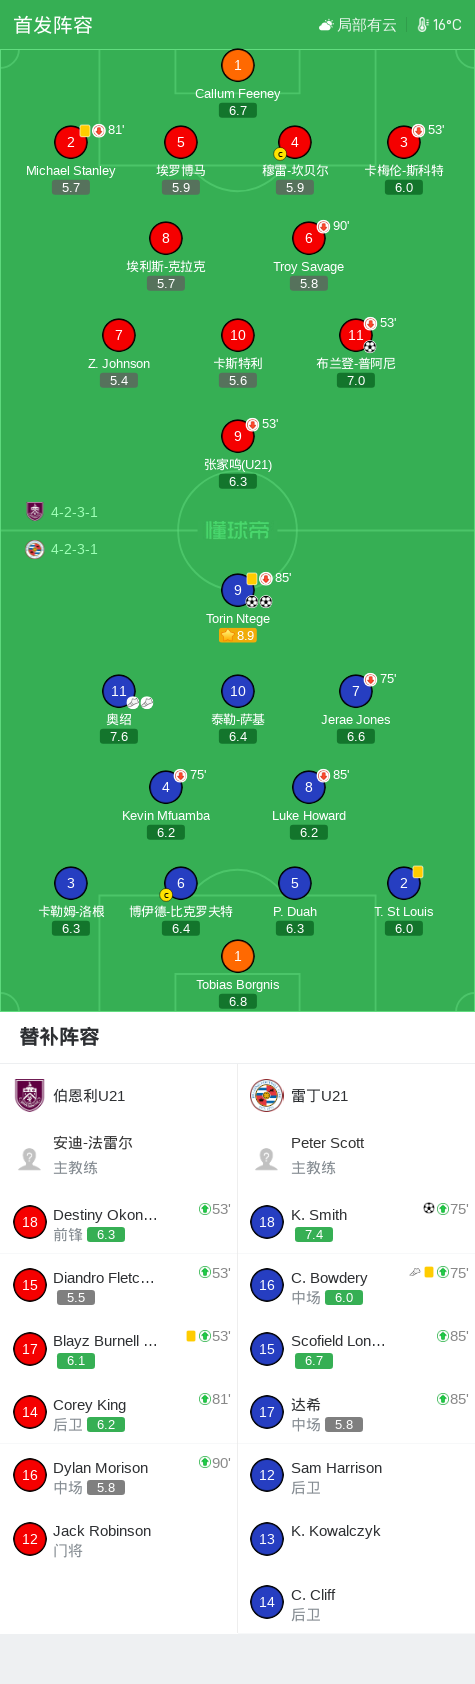Open the 伯恩利U21 team link
The width and height of the screenshot is (475, 1684).
click(89, 1096)
